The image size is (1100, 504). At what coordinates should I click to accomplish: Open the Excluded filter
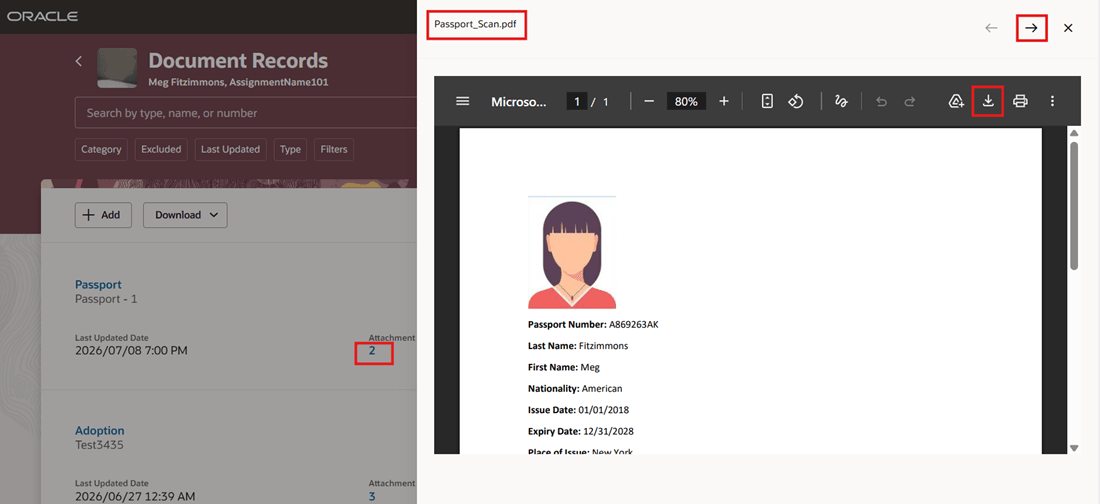[161, 149]
